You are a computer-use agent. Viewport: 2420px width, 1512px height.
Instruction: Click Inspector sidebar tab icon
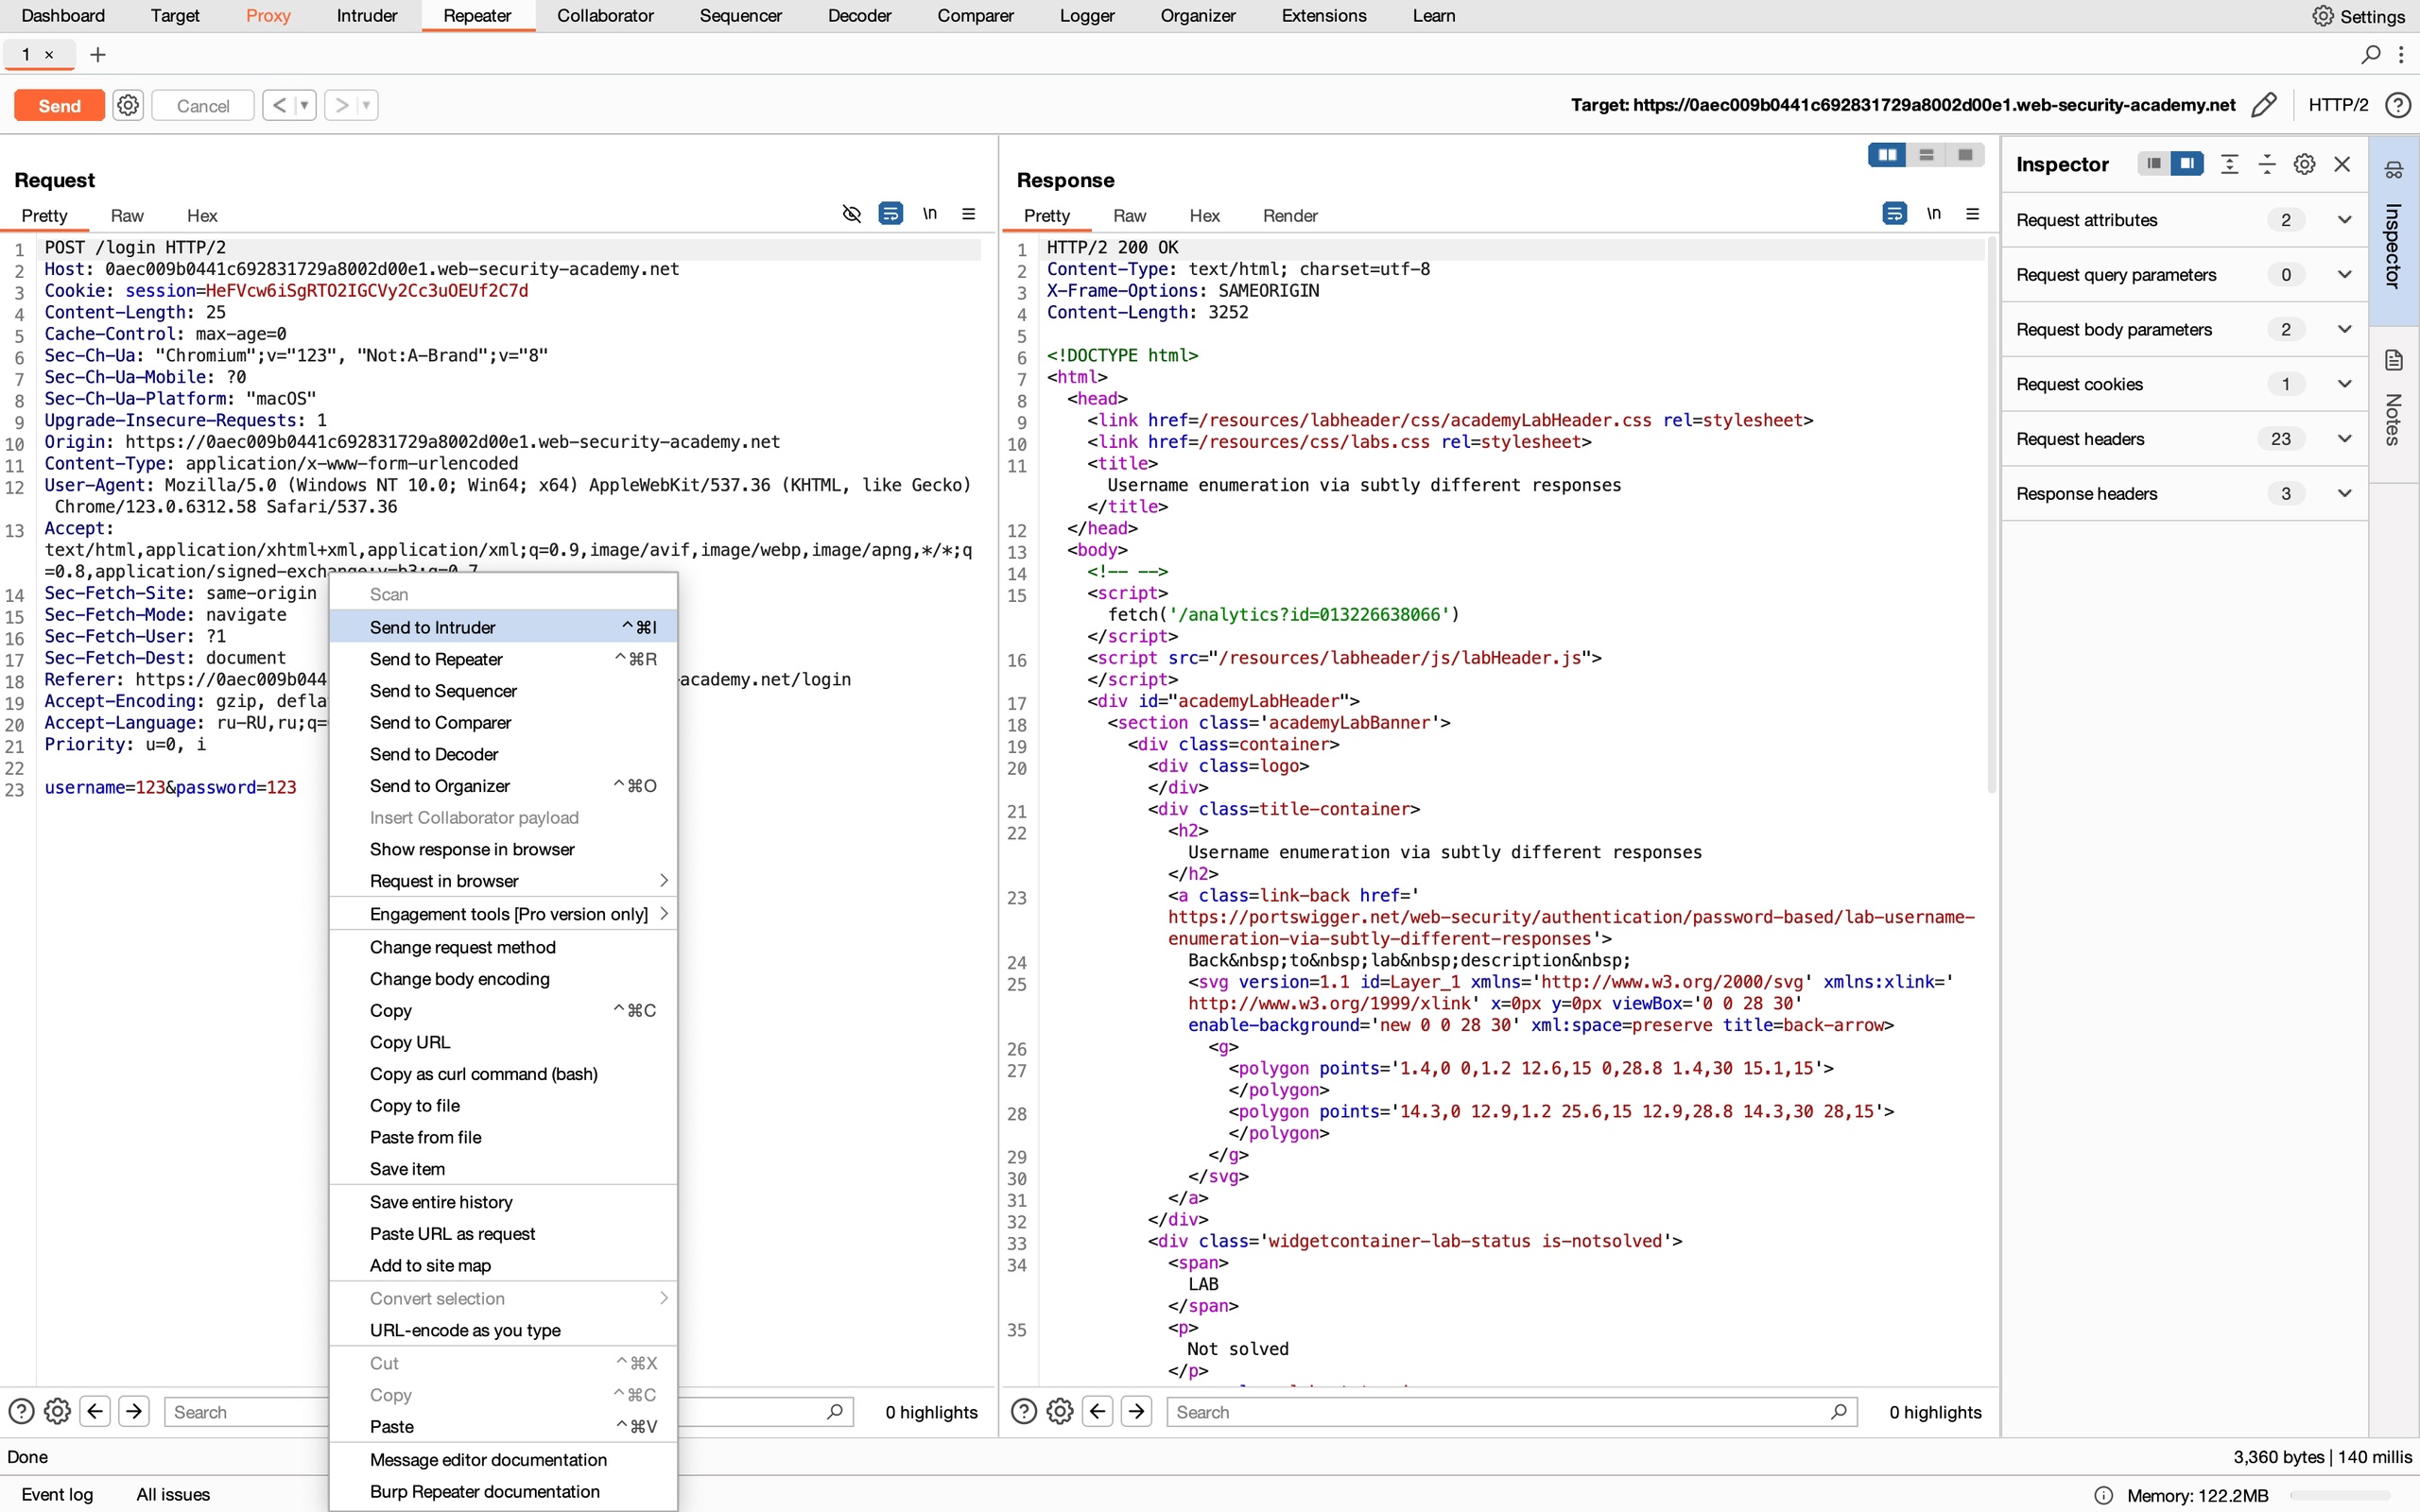click(x=2393, y=169)
